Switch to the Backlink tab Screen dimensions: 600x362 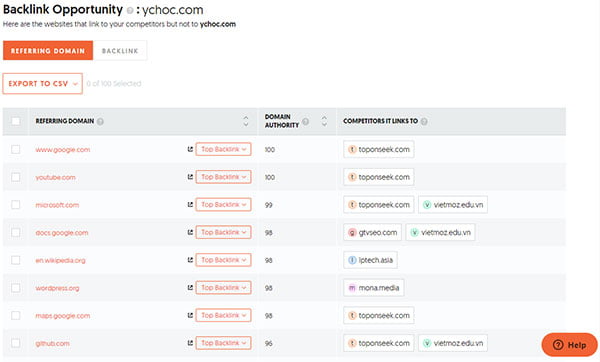[120, 51]
